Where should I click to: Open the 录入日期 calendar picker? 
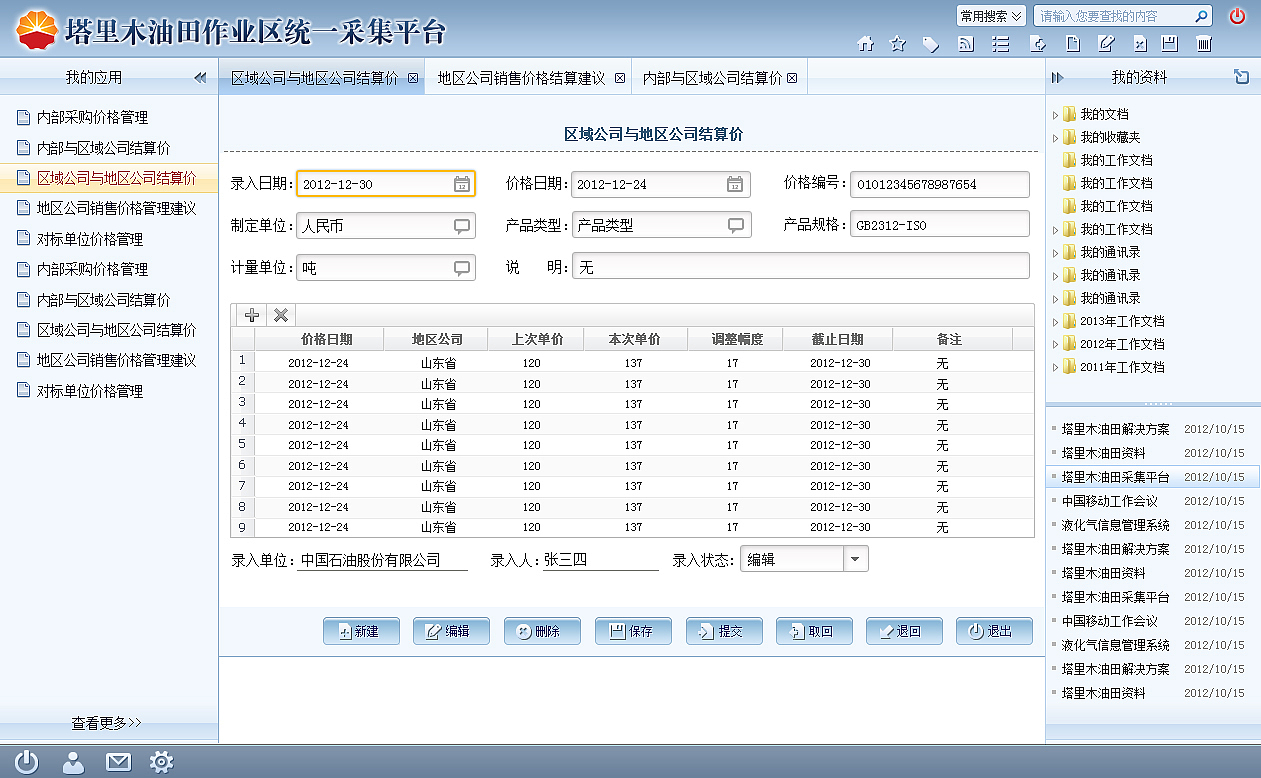tap(461, 184)
